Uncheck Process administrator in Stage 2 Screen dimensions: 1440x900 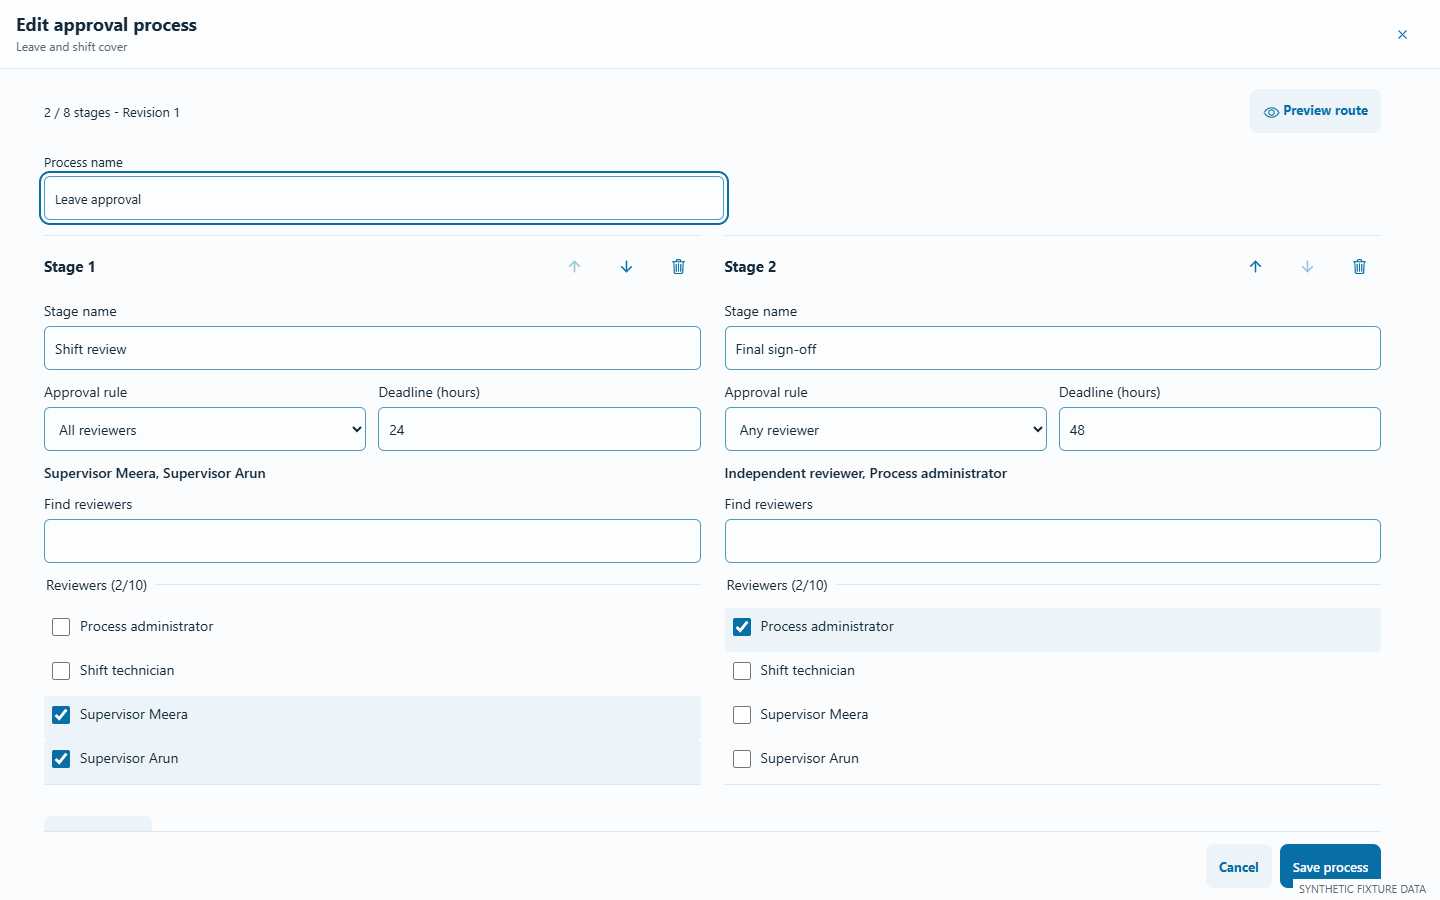742,627
